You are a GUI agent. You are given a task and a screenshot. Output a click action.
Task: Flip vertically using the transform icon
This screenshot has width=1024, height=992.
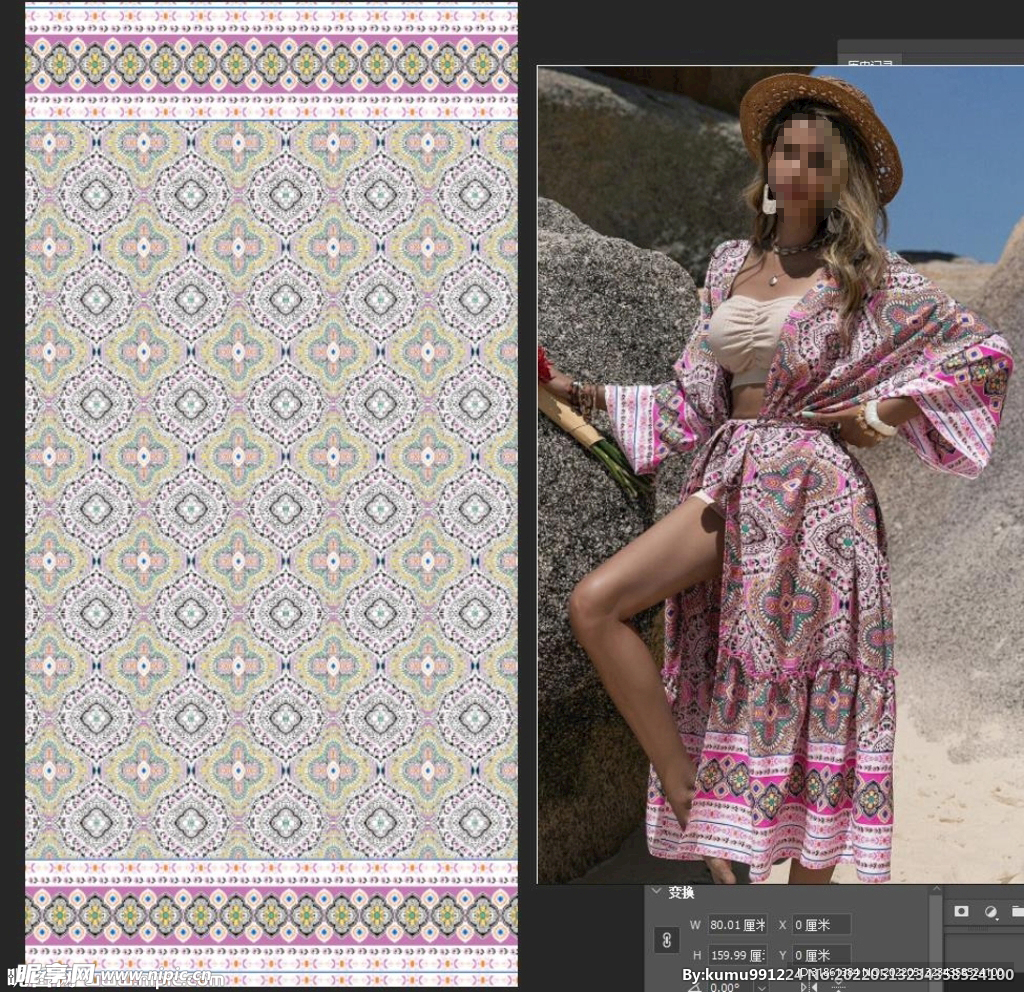(x=836, y=986)
